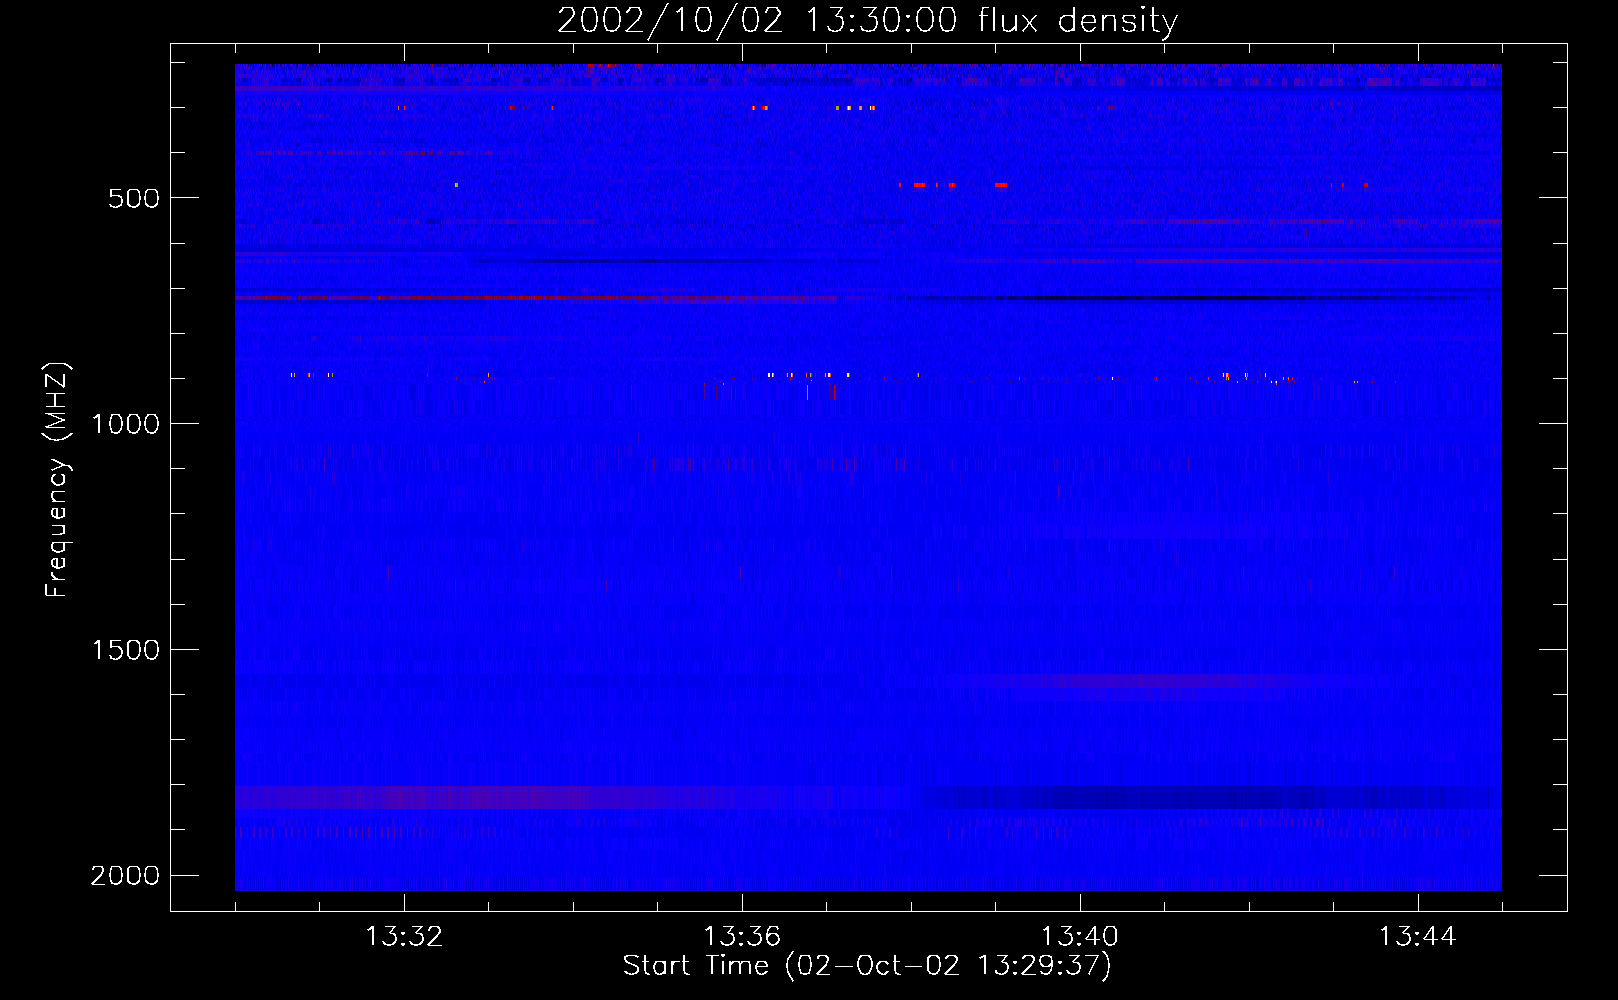Click the 13:44 time tick label
Screen dimensions: 1618x1000
click(x=1418, y=937)
